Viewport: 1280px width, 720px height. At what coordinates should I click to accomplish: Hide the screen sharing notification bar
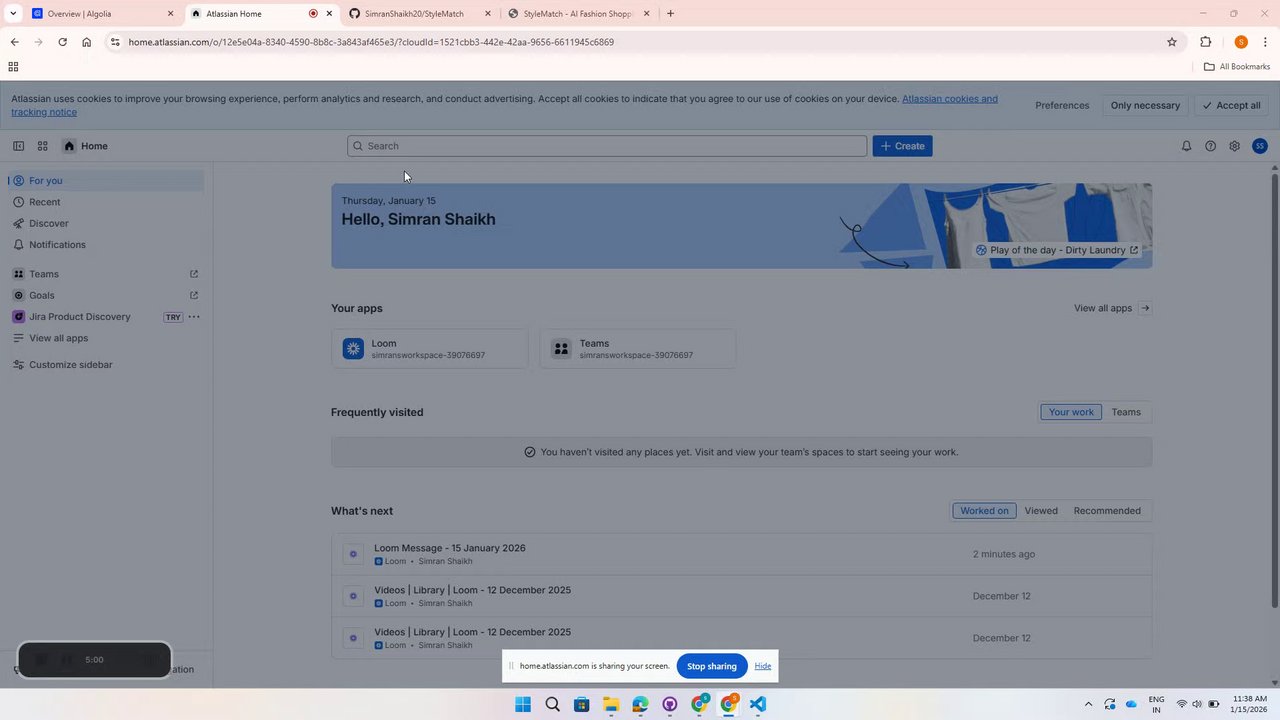click(x=762, y=666)
